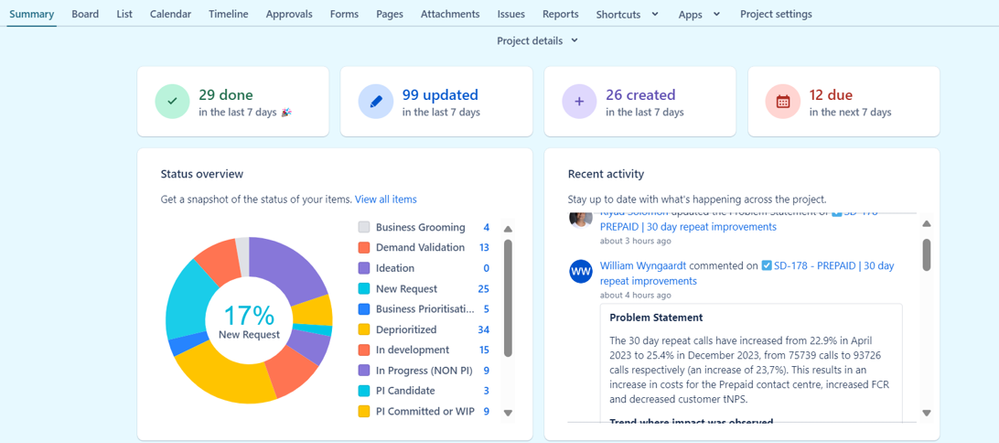
Task: Go to the Calendar tab
Action: click(170, 14)
